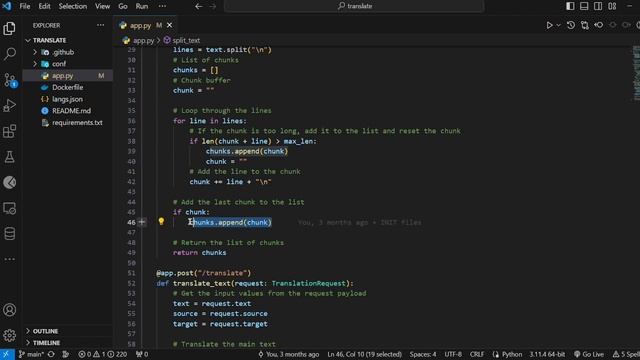
Task: Collapse the TRANSLATE folder section
Action: (x=67, y=40)
